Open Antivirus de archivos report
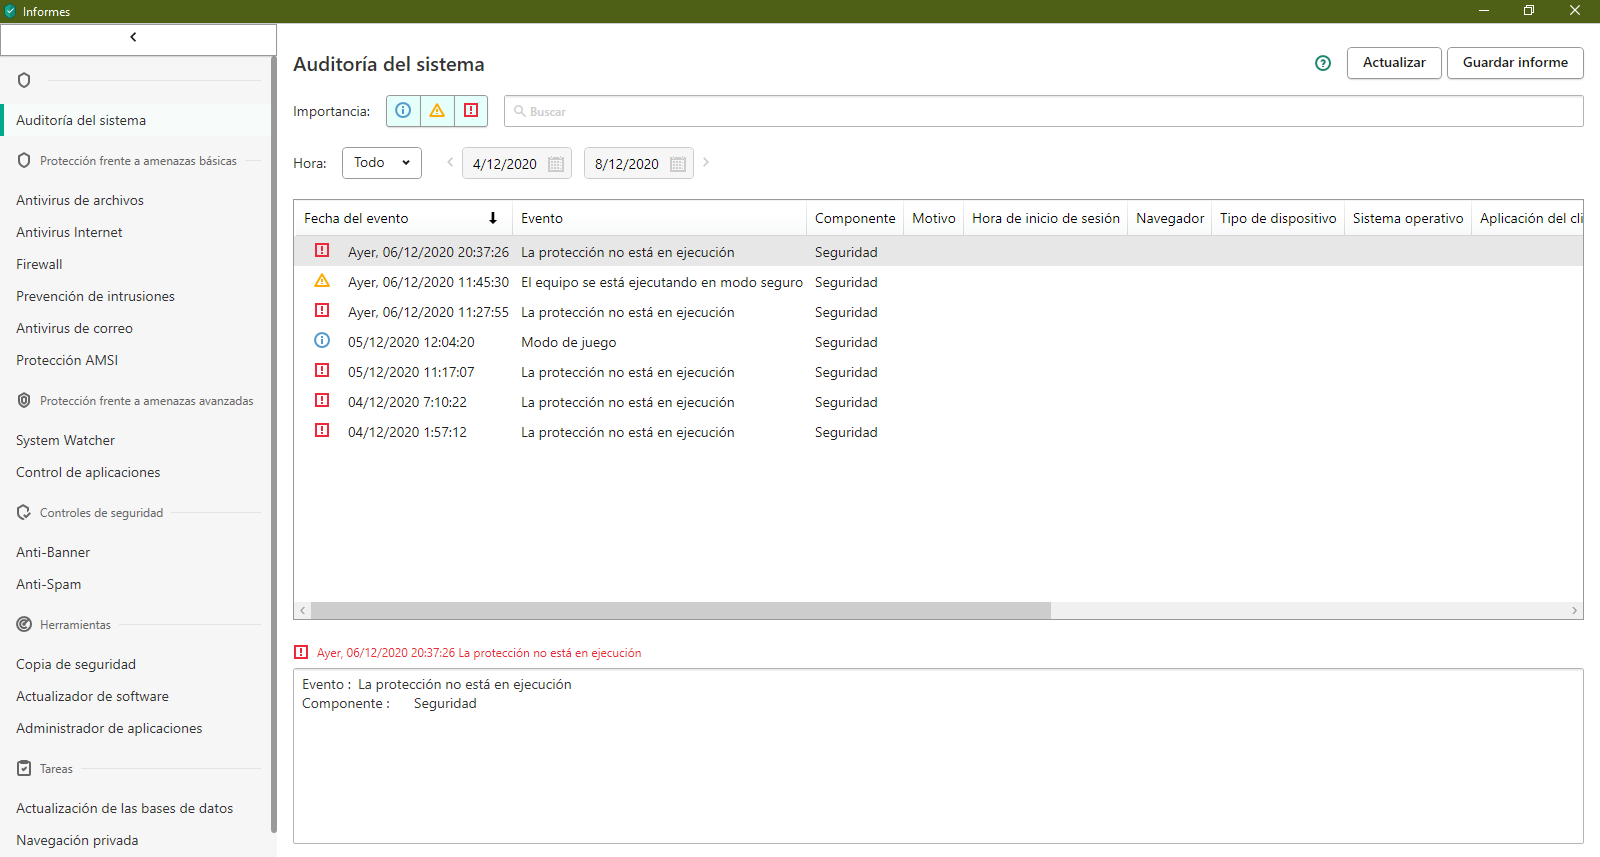The image size is (1600, 857). coord(80,200)
